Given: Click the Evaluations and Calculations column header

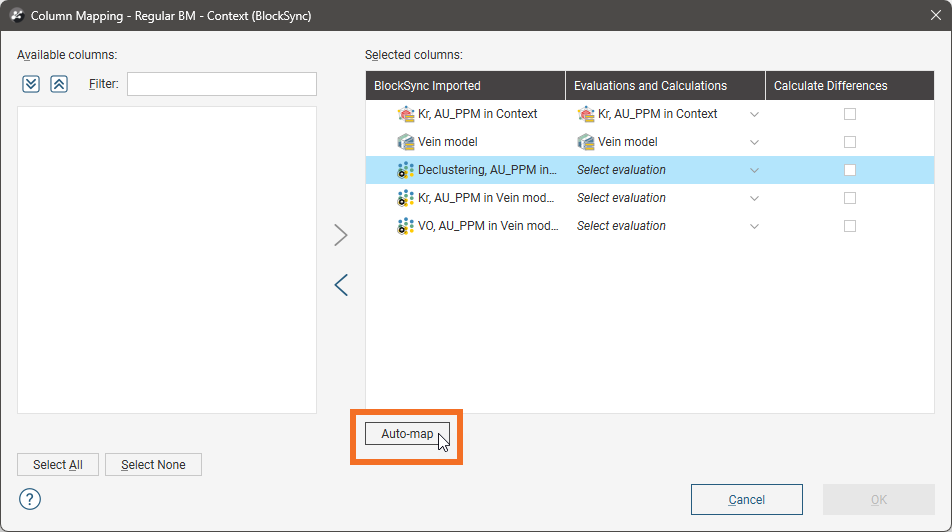Looking at the screenshot, I should coord(665,86).
